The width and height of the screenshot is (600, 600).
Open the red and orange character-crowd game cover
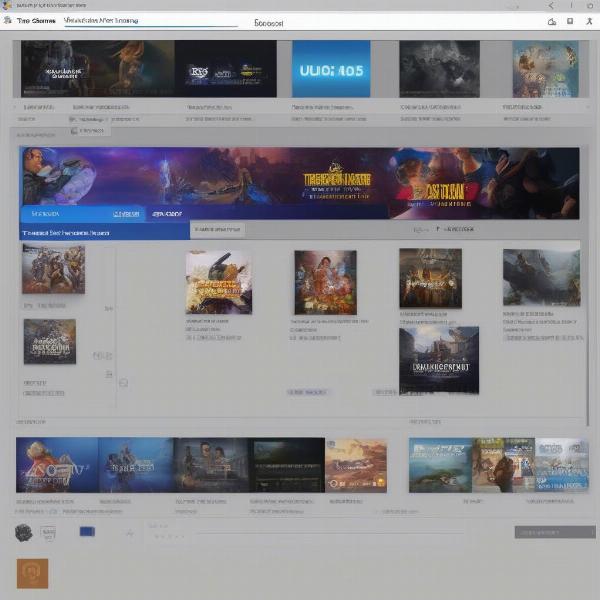pyautogui.click(x=326, y=282)
